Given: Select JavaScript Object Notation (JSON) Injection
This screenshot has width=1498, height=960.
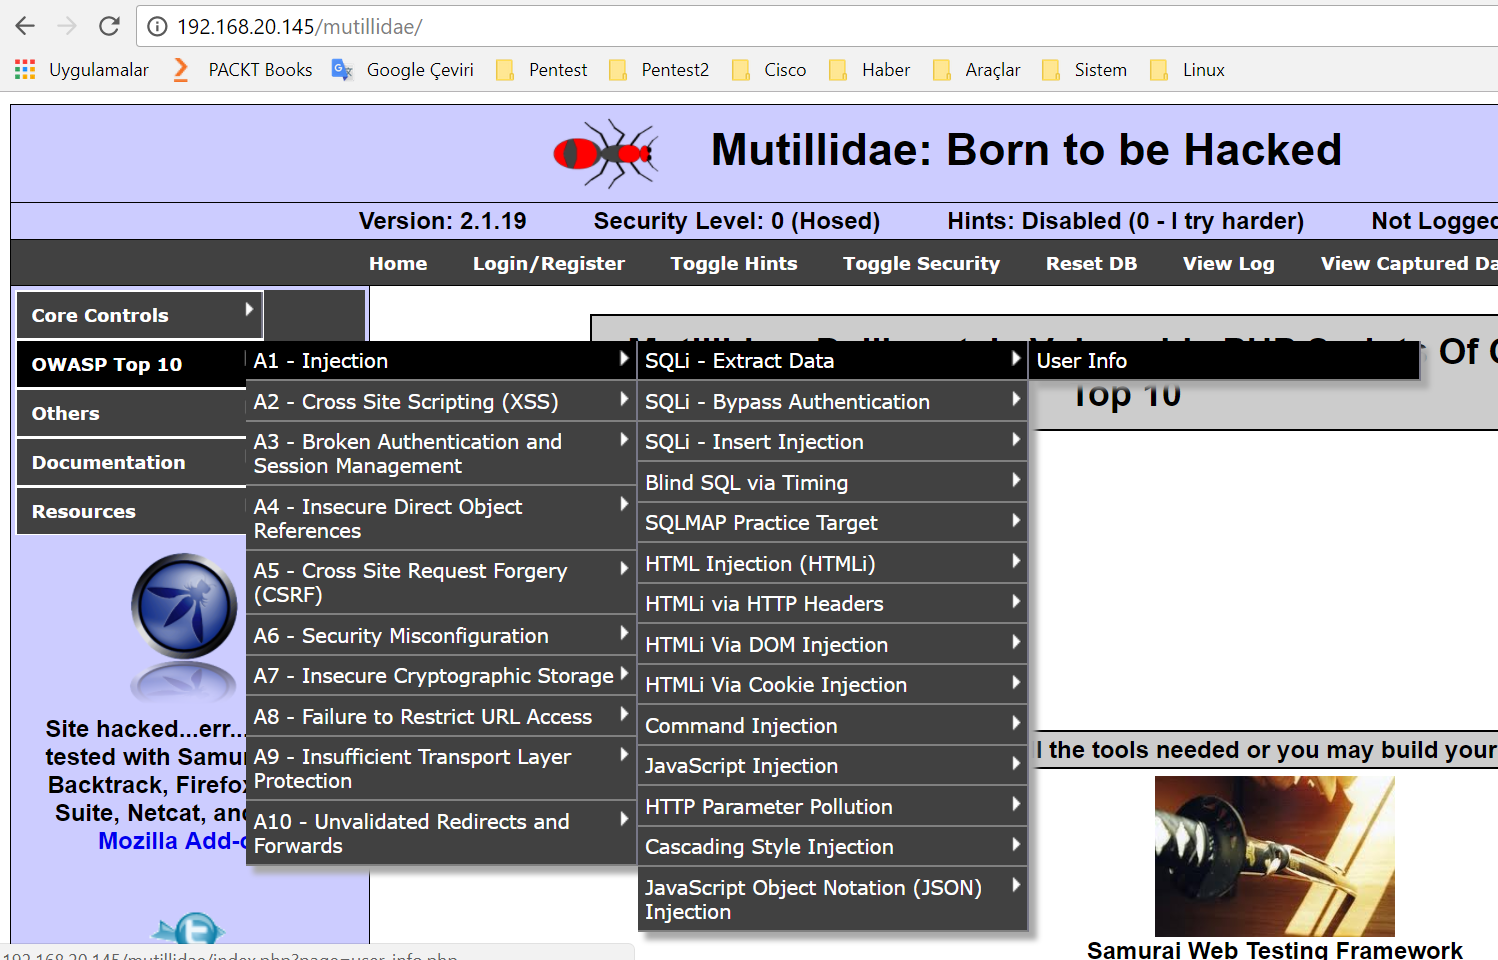Looking at the screenshot, I should 832,900.
